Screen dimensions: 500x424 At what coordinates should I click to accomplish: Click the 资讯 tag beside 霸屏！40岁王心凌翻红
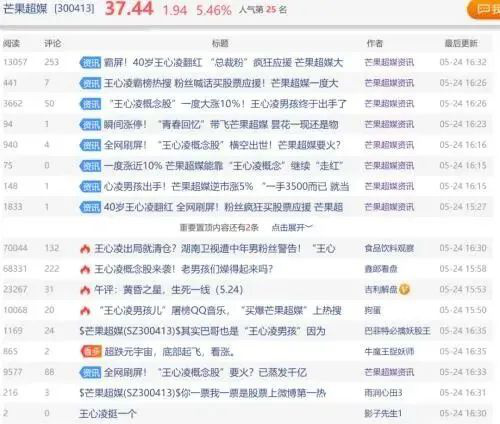point(90,62)
